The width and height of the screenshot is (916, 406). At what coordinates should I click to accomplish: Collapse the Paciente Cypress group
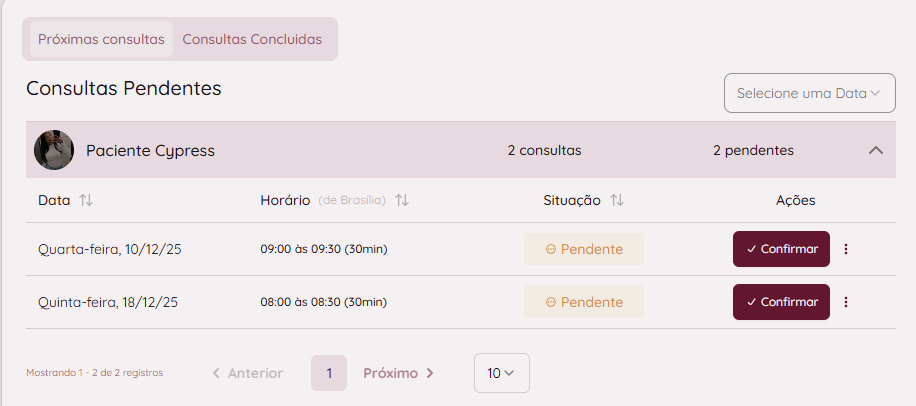876,150
